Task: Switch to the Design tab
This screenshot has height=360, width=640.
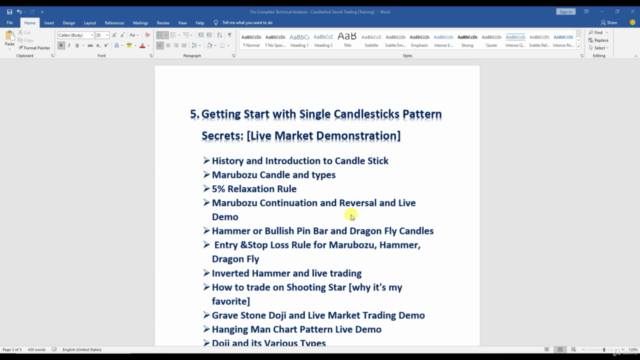Action: 69,23
